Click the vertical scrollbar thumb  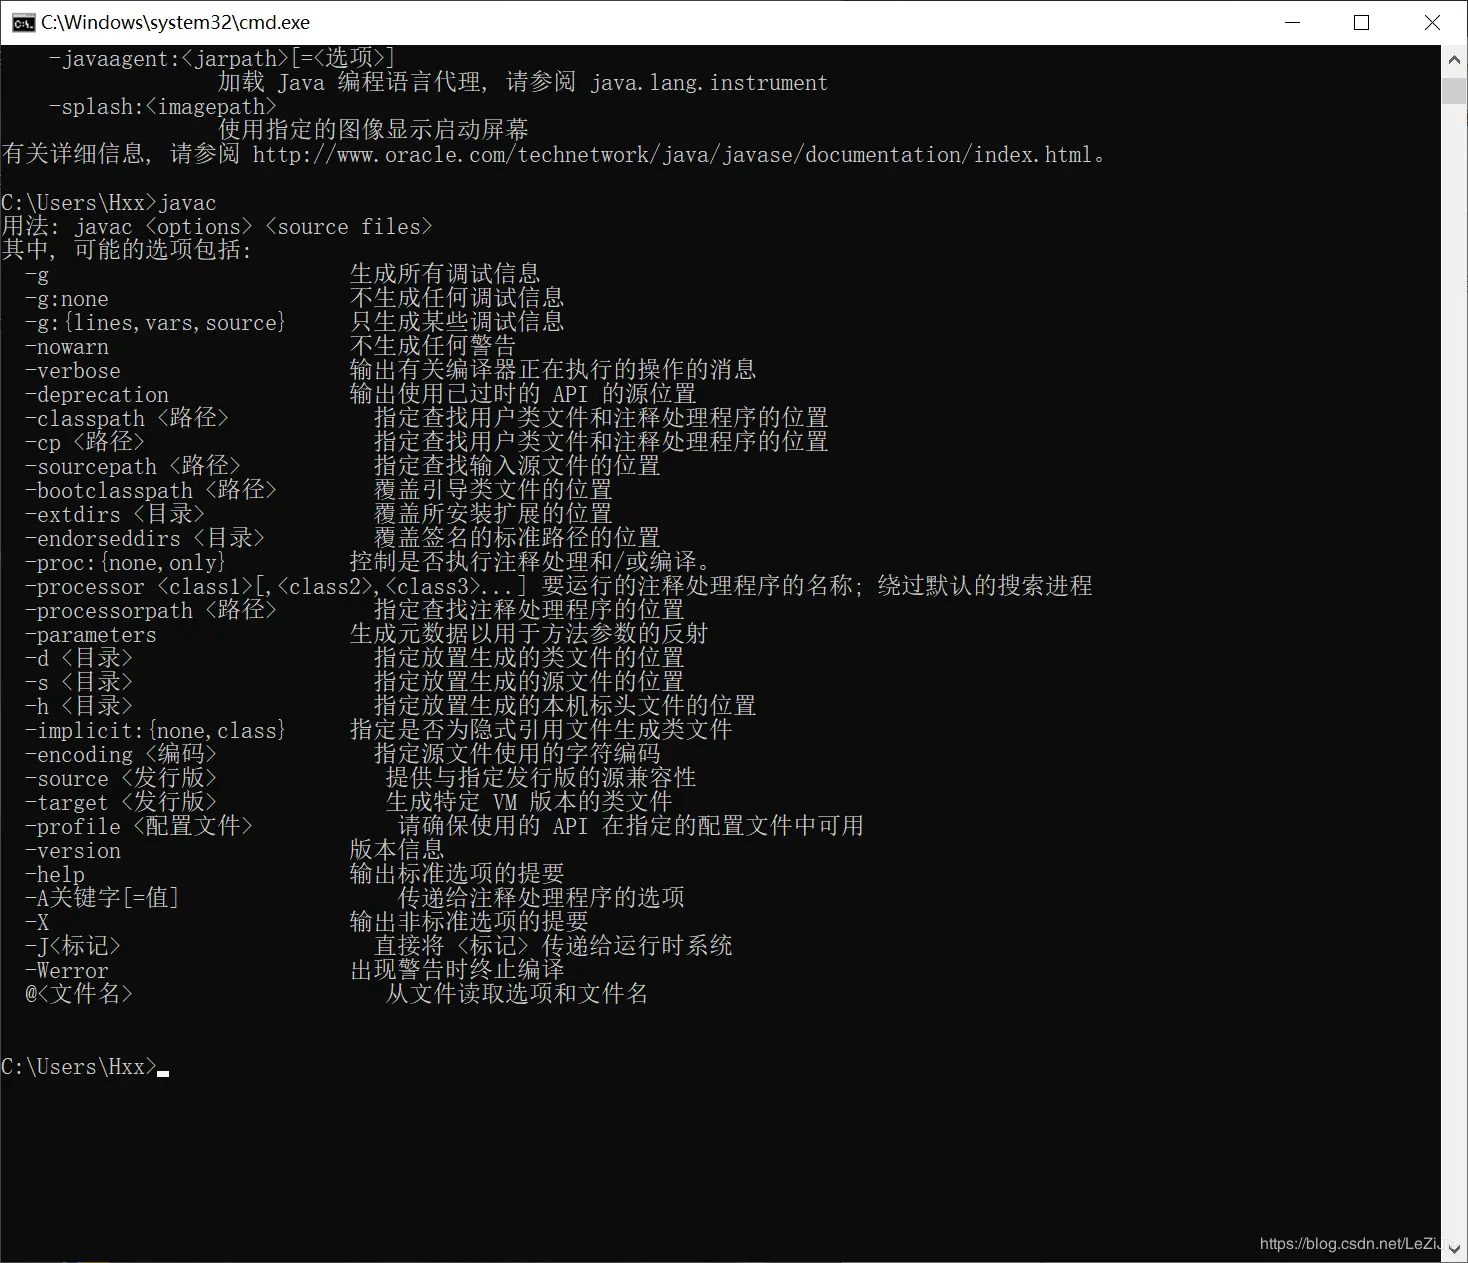coord(1454,89)
